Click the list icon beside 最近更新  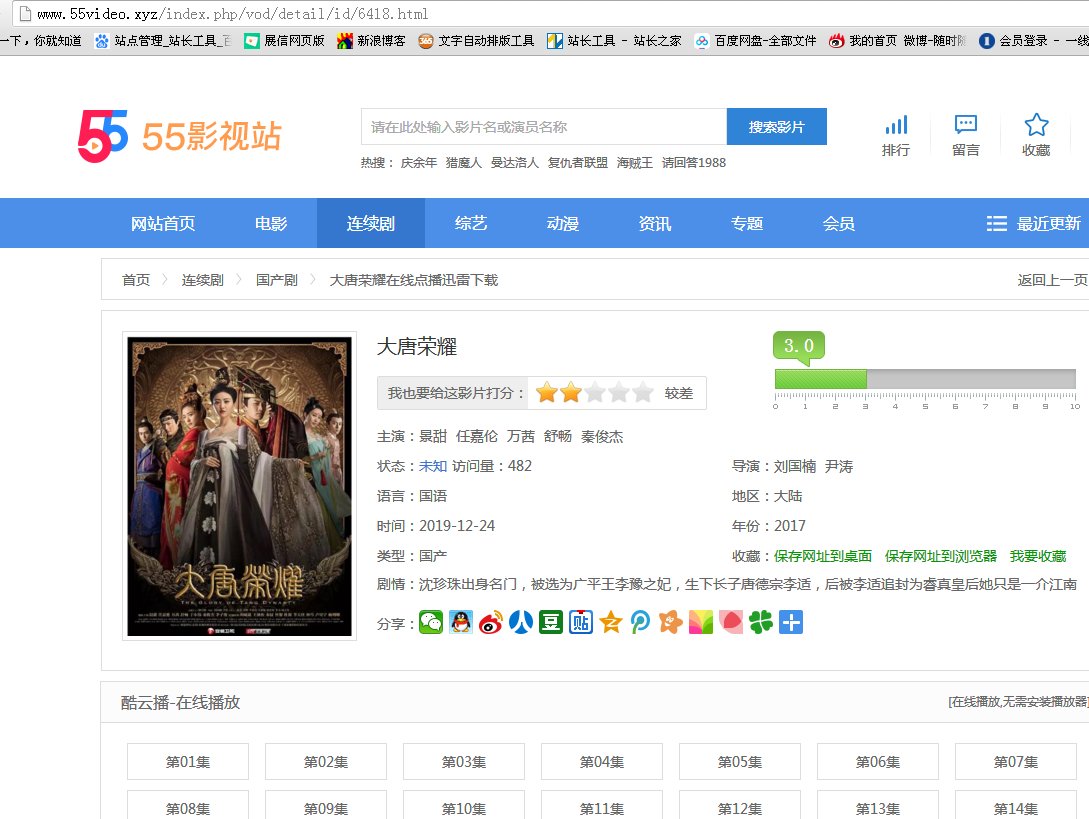tap(994, 223)
